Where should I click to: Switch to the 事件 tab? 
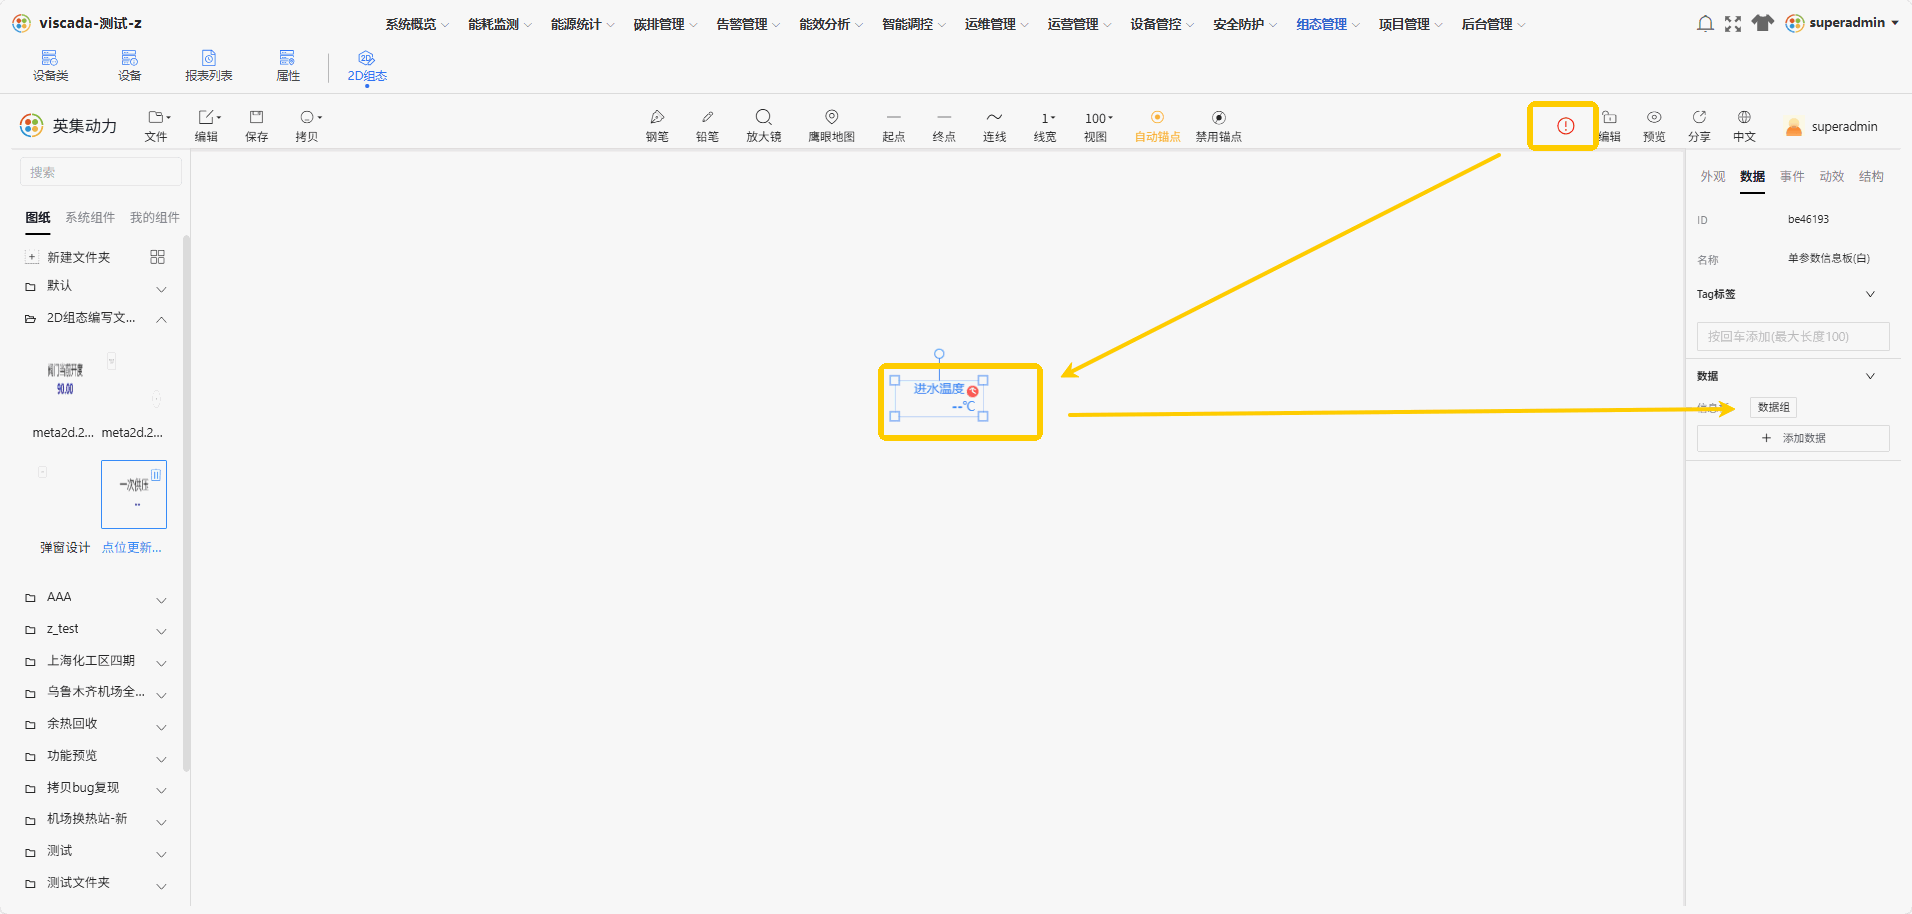1792,176
